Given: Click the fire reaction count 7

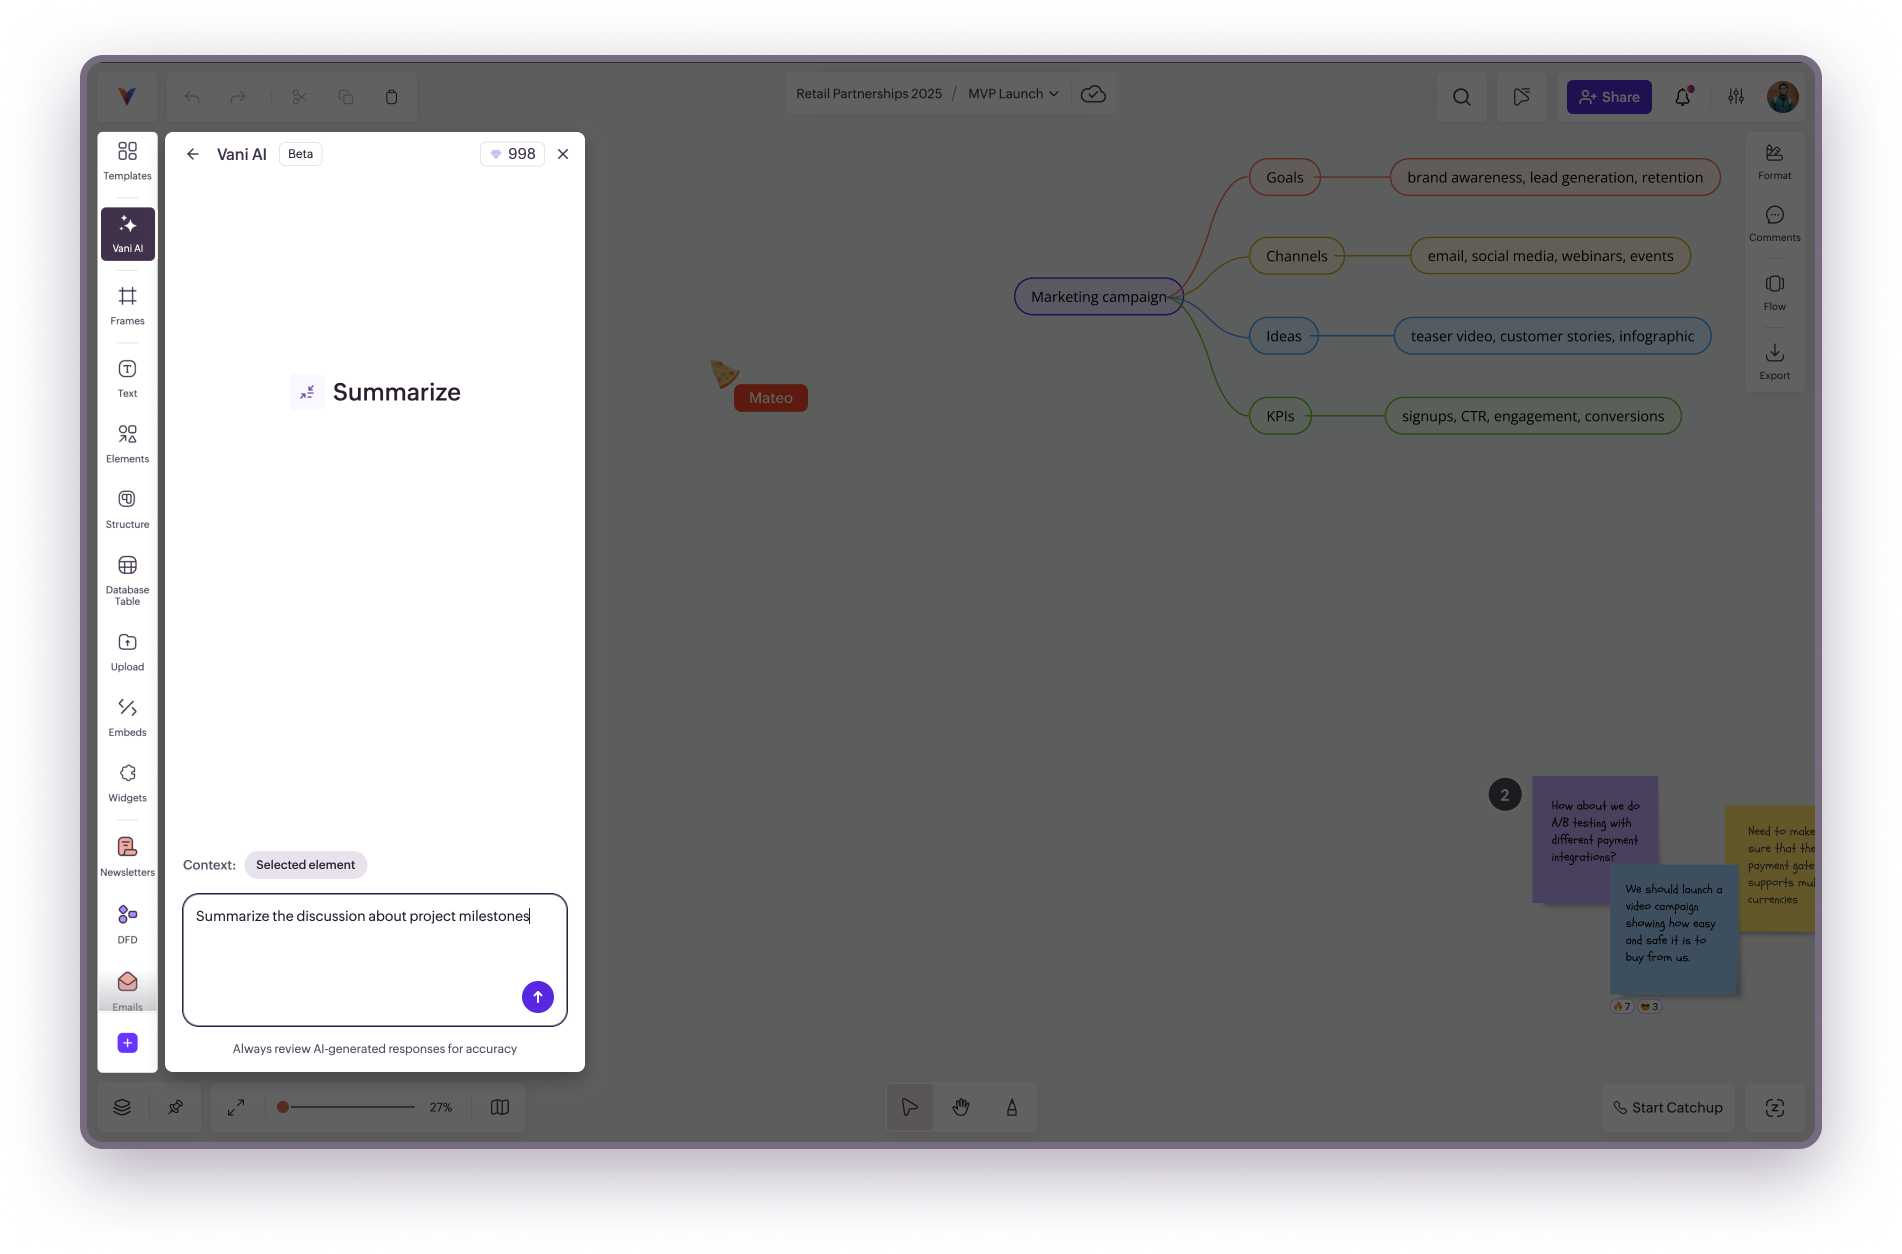Looking at the screenshot, I should pyautogui.click(x=1621, y=1006).
